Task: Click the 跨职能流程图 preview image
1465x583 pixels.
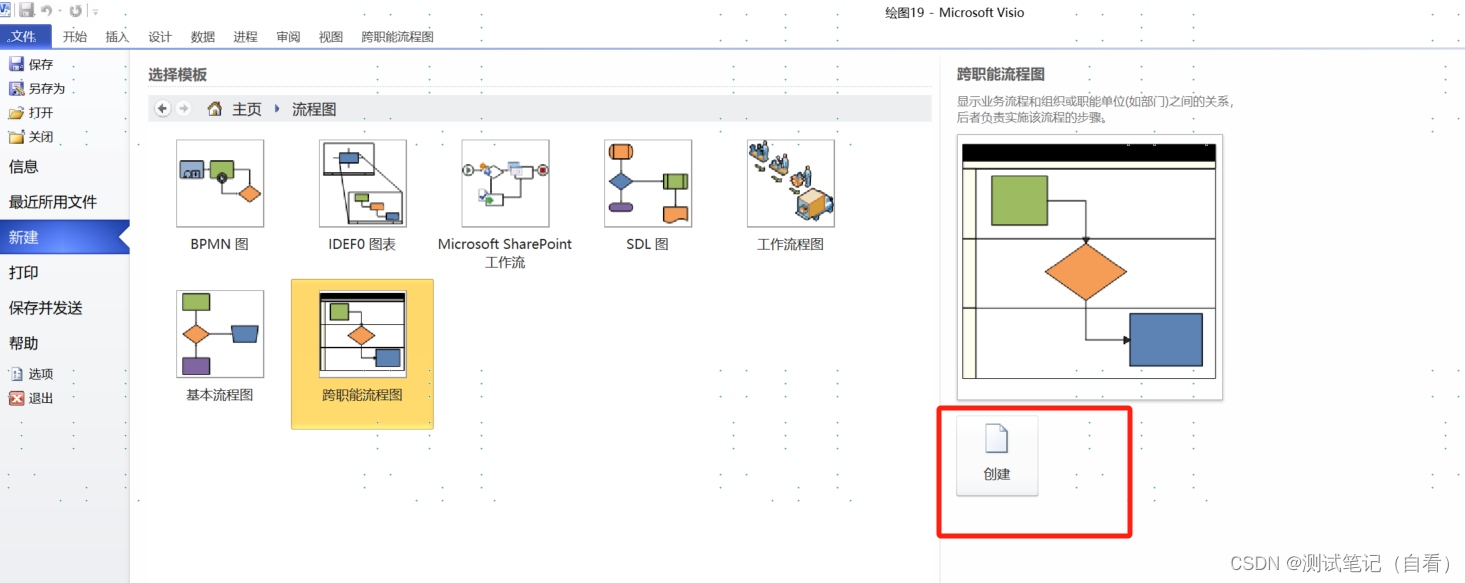Action: pyautogui.click(x=1089, y=266)
